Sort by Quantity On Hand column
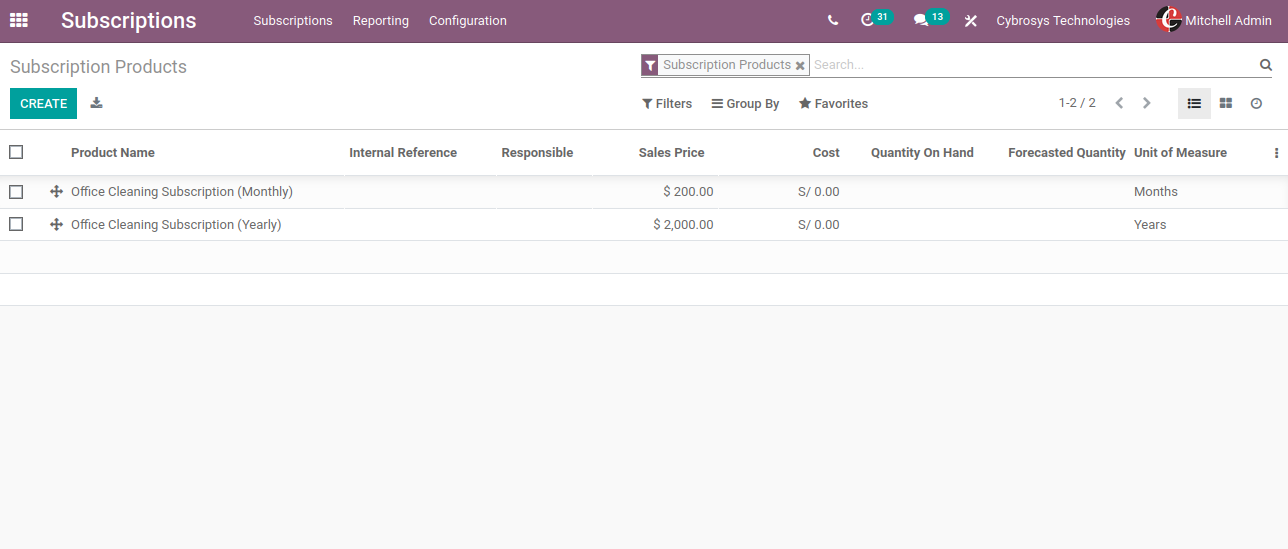The height and width of the screenshot is (549, 1288). (x=922, y=153)
